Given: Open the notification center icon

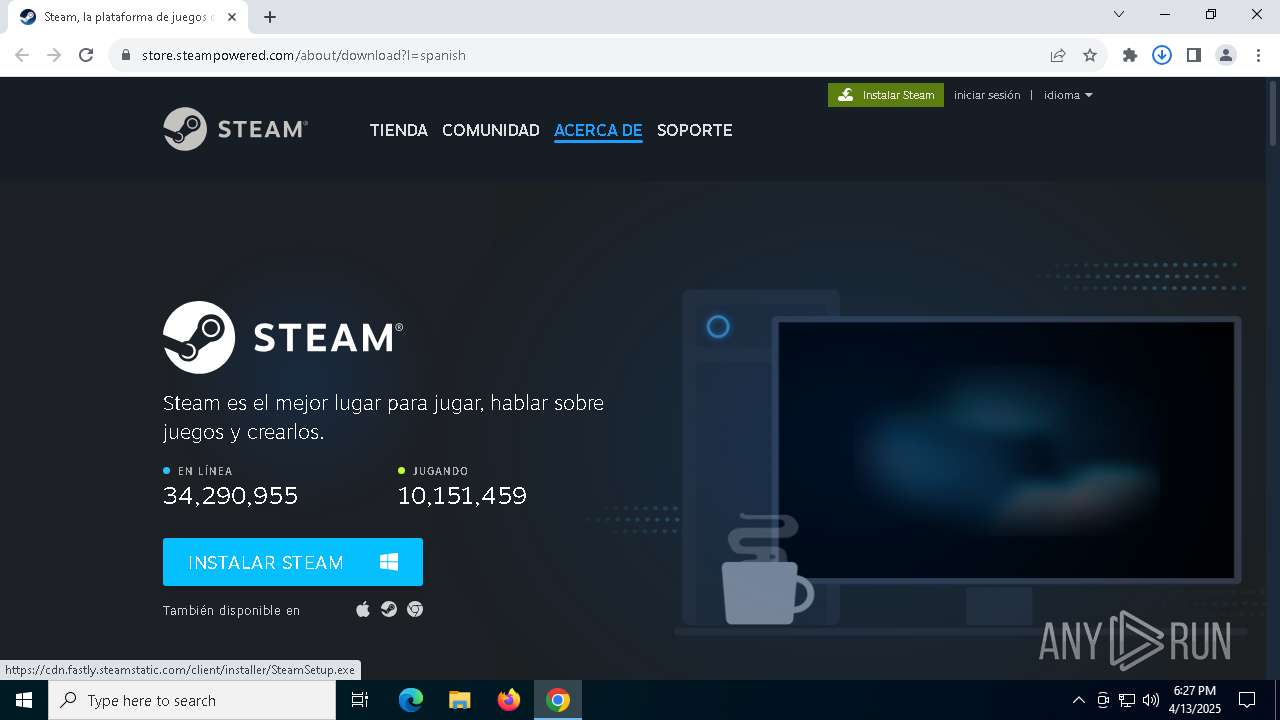Looking at the screenshot, I should pyautogui.click(x=1247, y=700).
